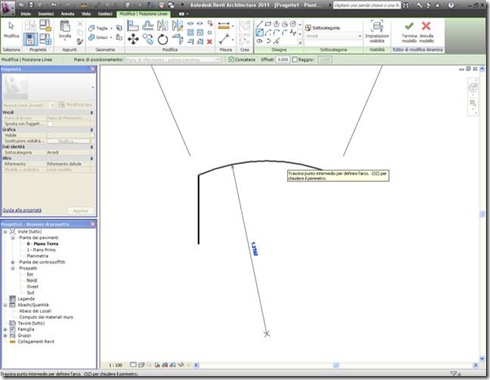Collapse the Viste (tutto) tree node
Image resolution: width=490 pixels, height=380 pixels.
pos(5,232)
